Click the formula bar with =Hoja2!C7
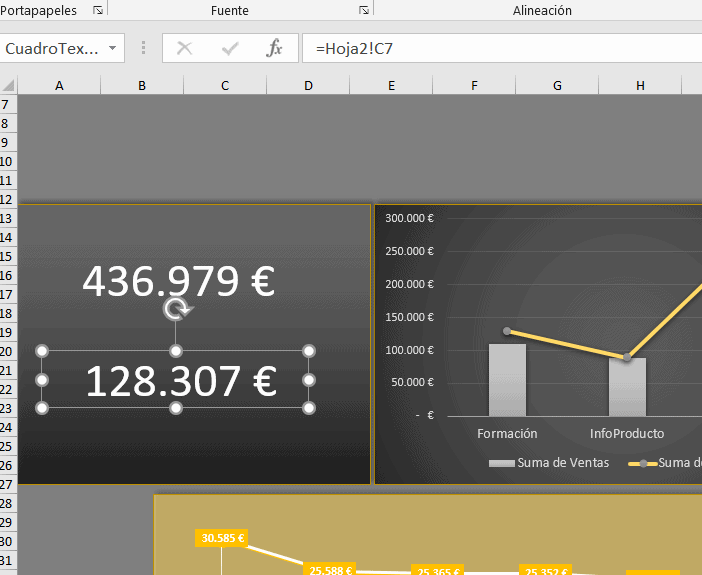702x575 pixels. coord(501,48)
